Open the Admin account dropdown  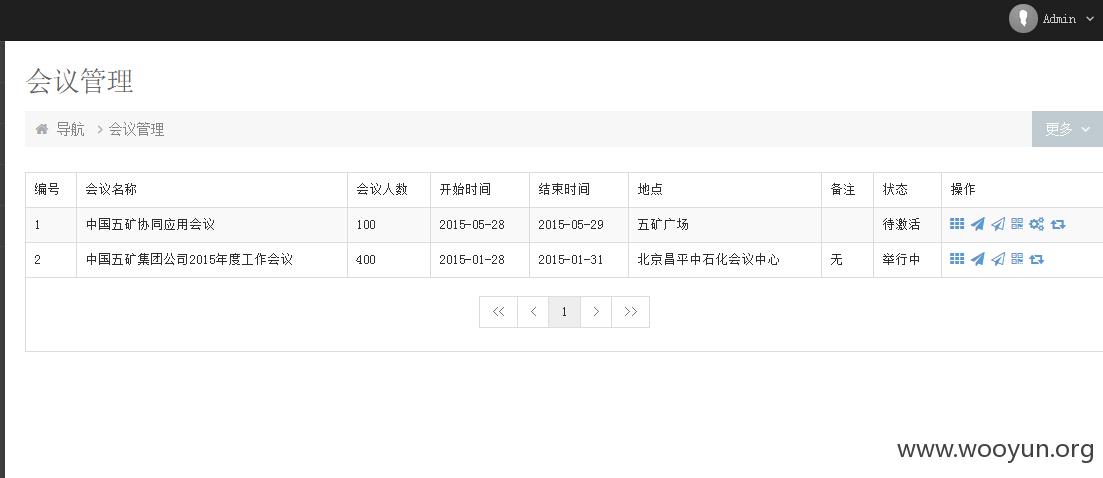pyautogui.click(x=1068, y=19)
